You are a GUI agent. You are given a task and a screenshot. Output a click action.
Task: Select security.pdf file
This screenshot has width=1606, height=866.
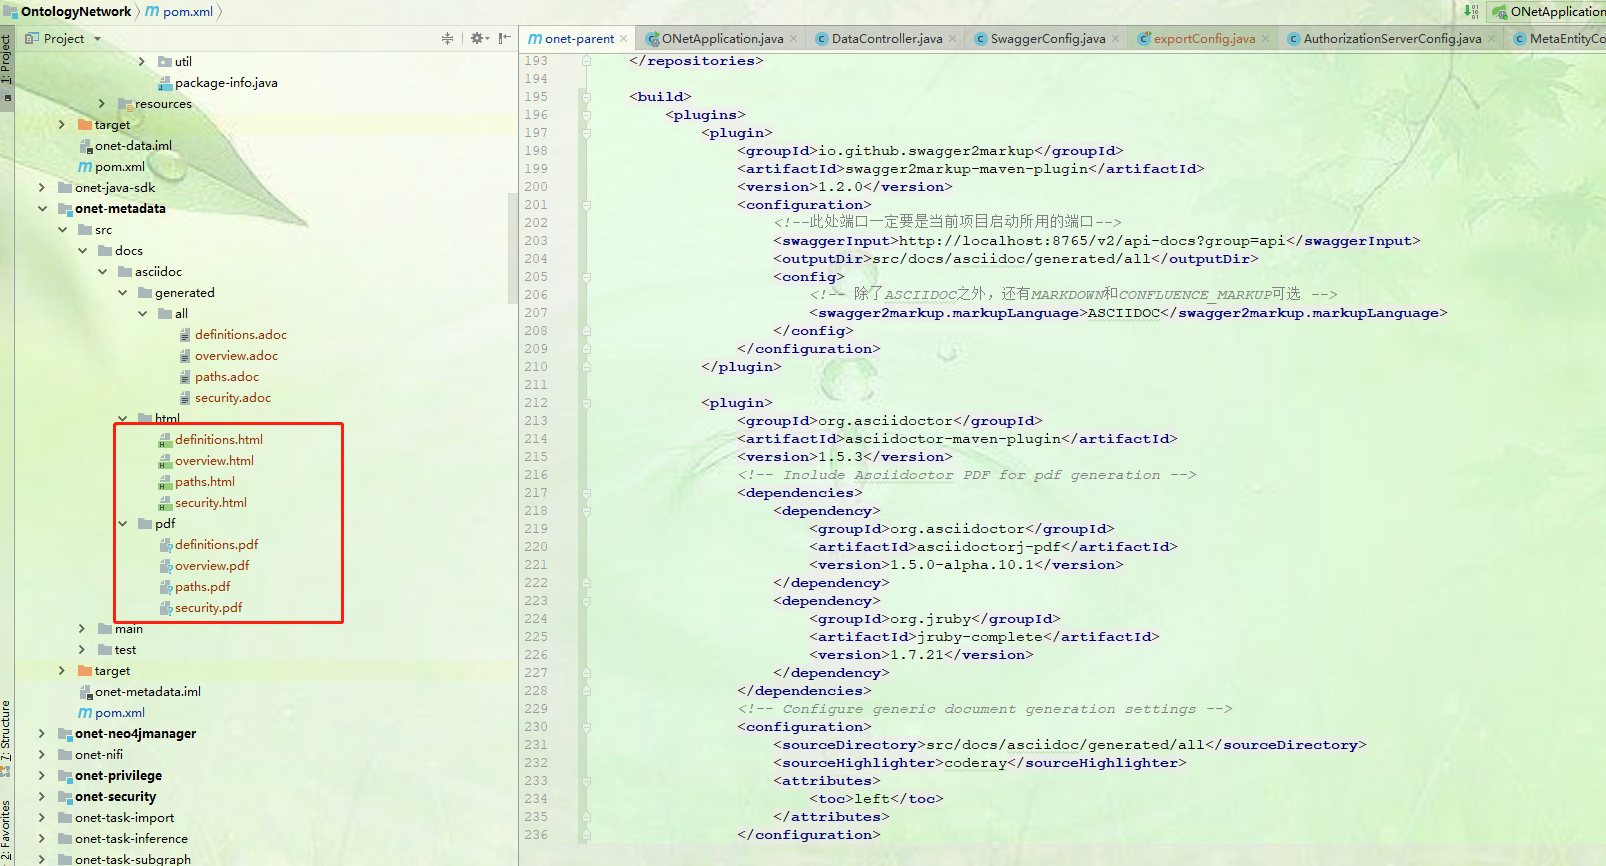click(208, 608)
